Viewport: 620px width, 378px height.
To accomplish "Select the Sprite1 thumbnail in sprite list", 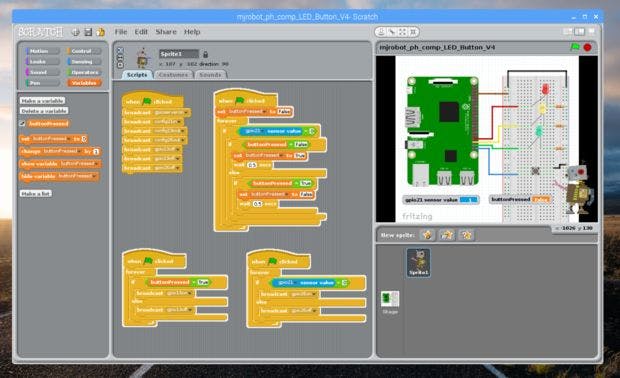I will point(418,263).
